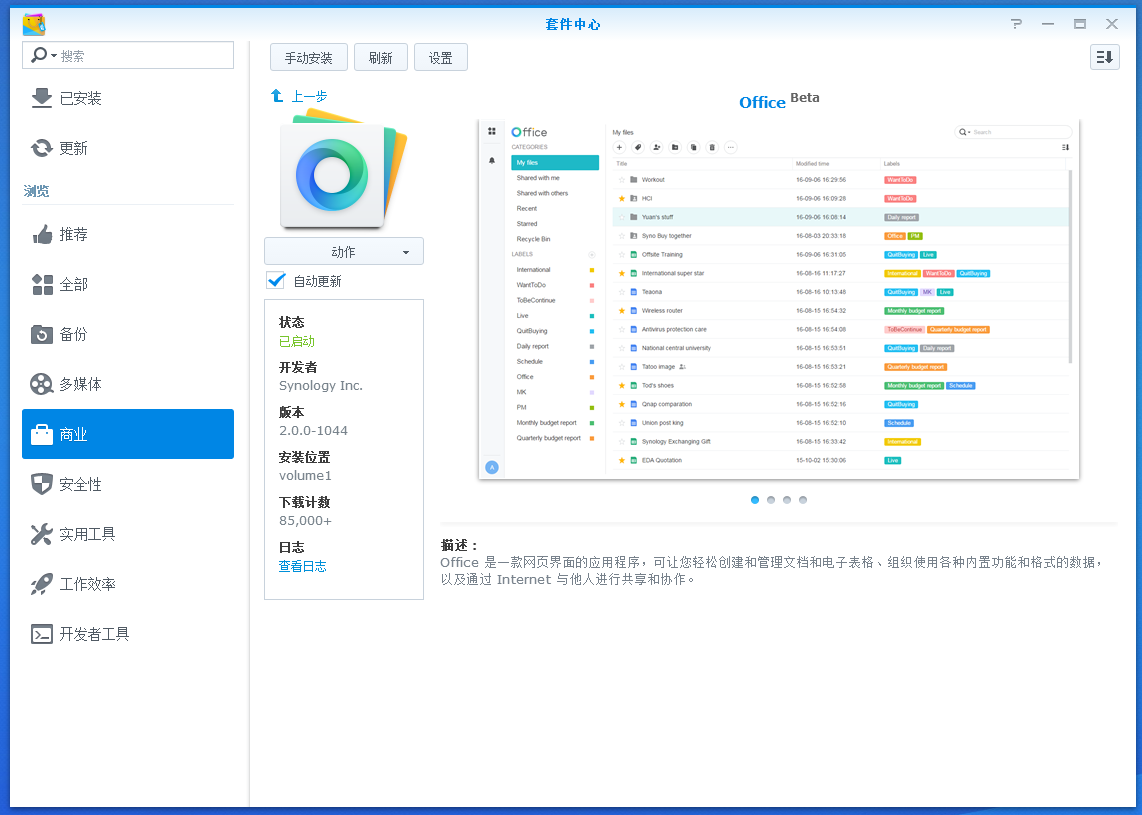1142x815 pixels.
Task: Click the Office Beta title heading
Action: coord(779,101)
